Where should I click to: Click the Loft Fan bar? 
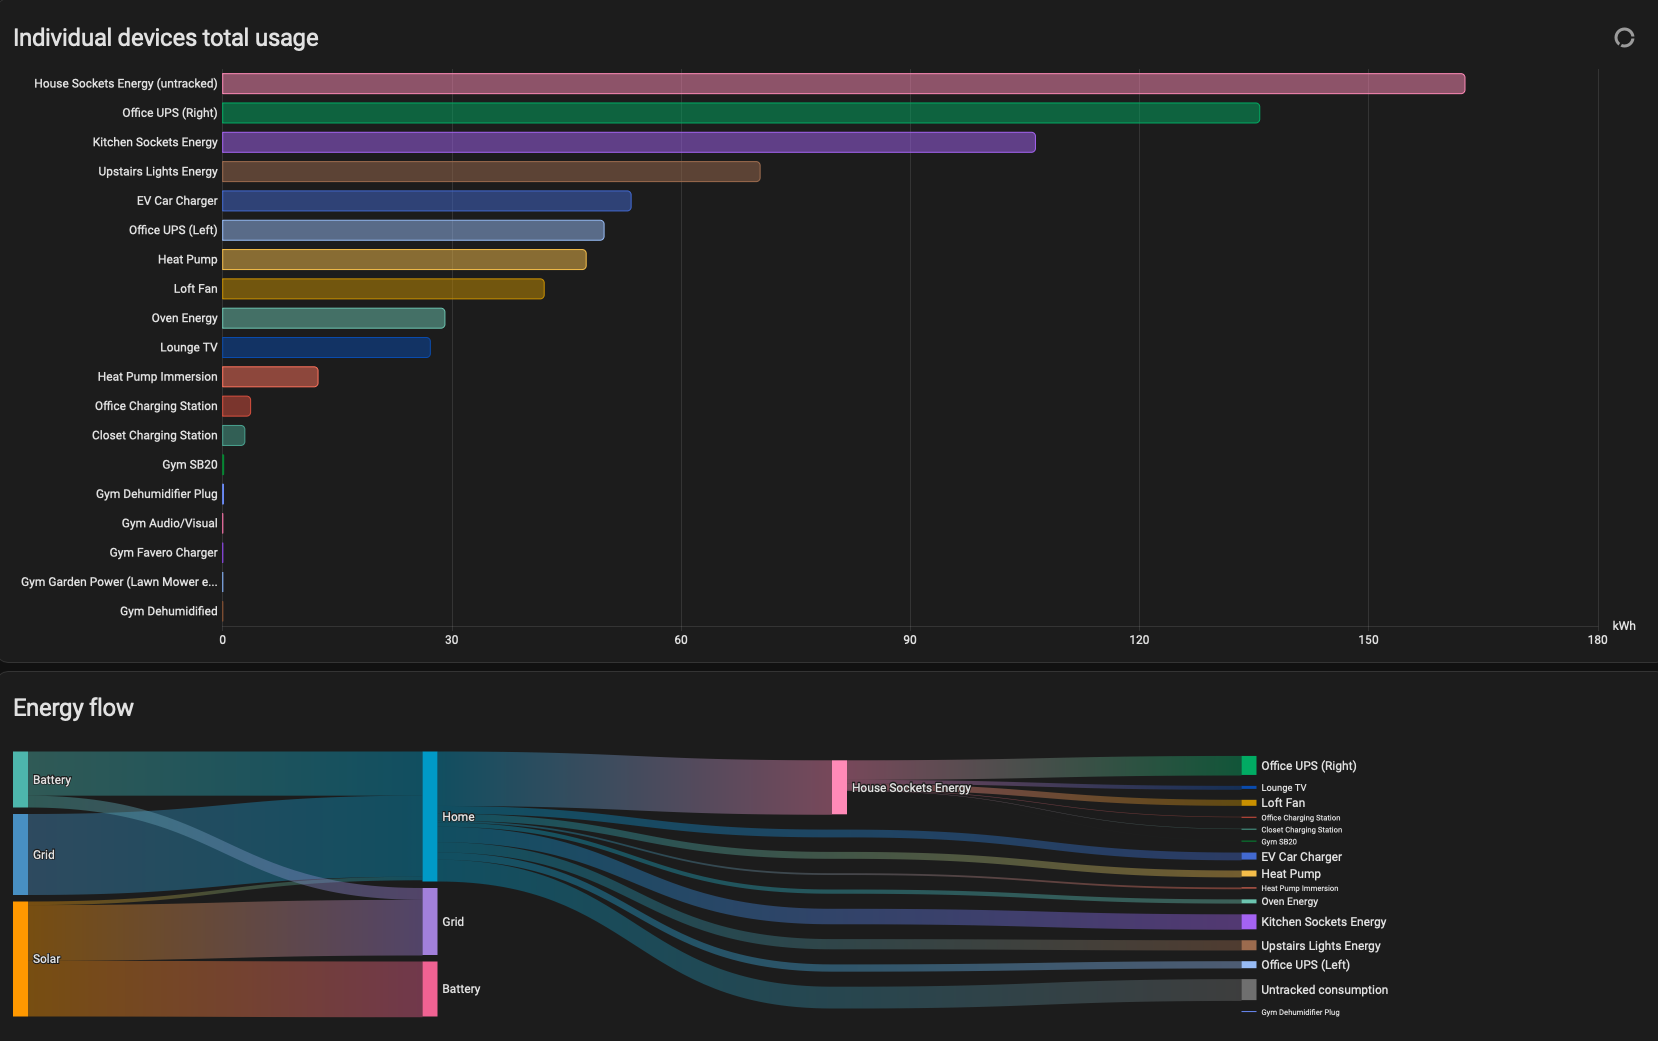(x=383, y=289)
